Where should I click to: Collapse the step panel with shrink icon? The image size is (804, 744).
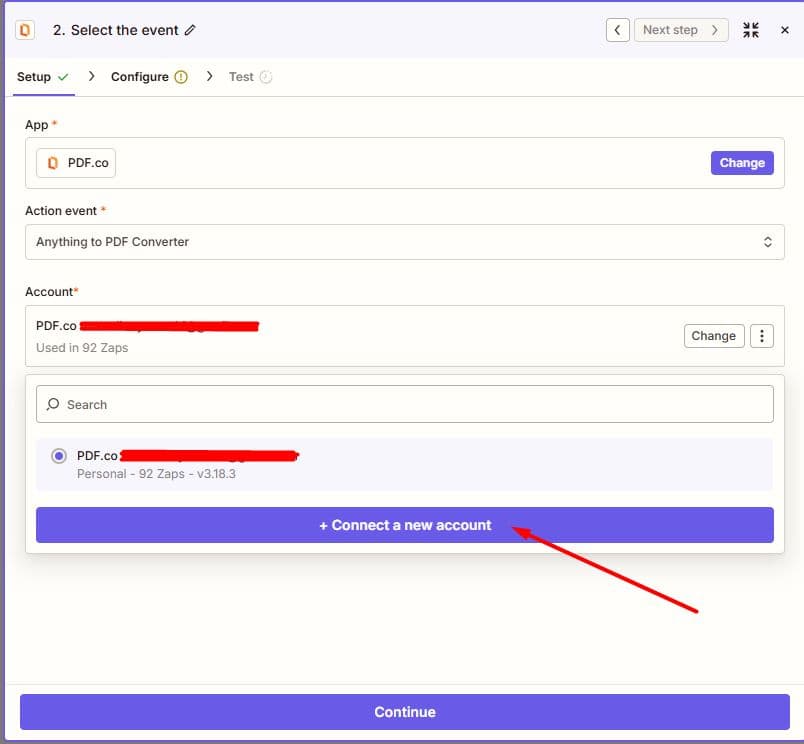[751, 30]
